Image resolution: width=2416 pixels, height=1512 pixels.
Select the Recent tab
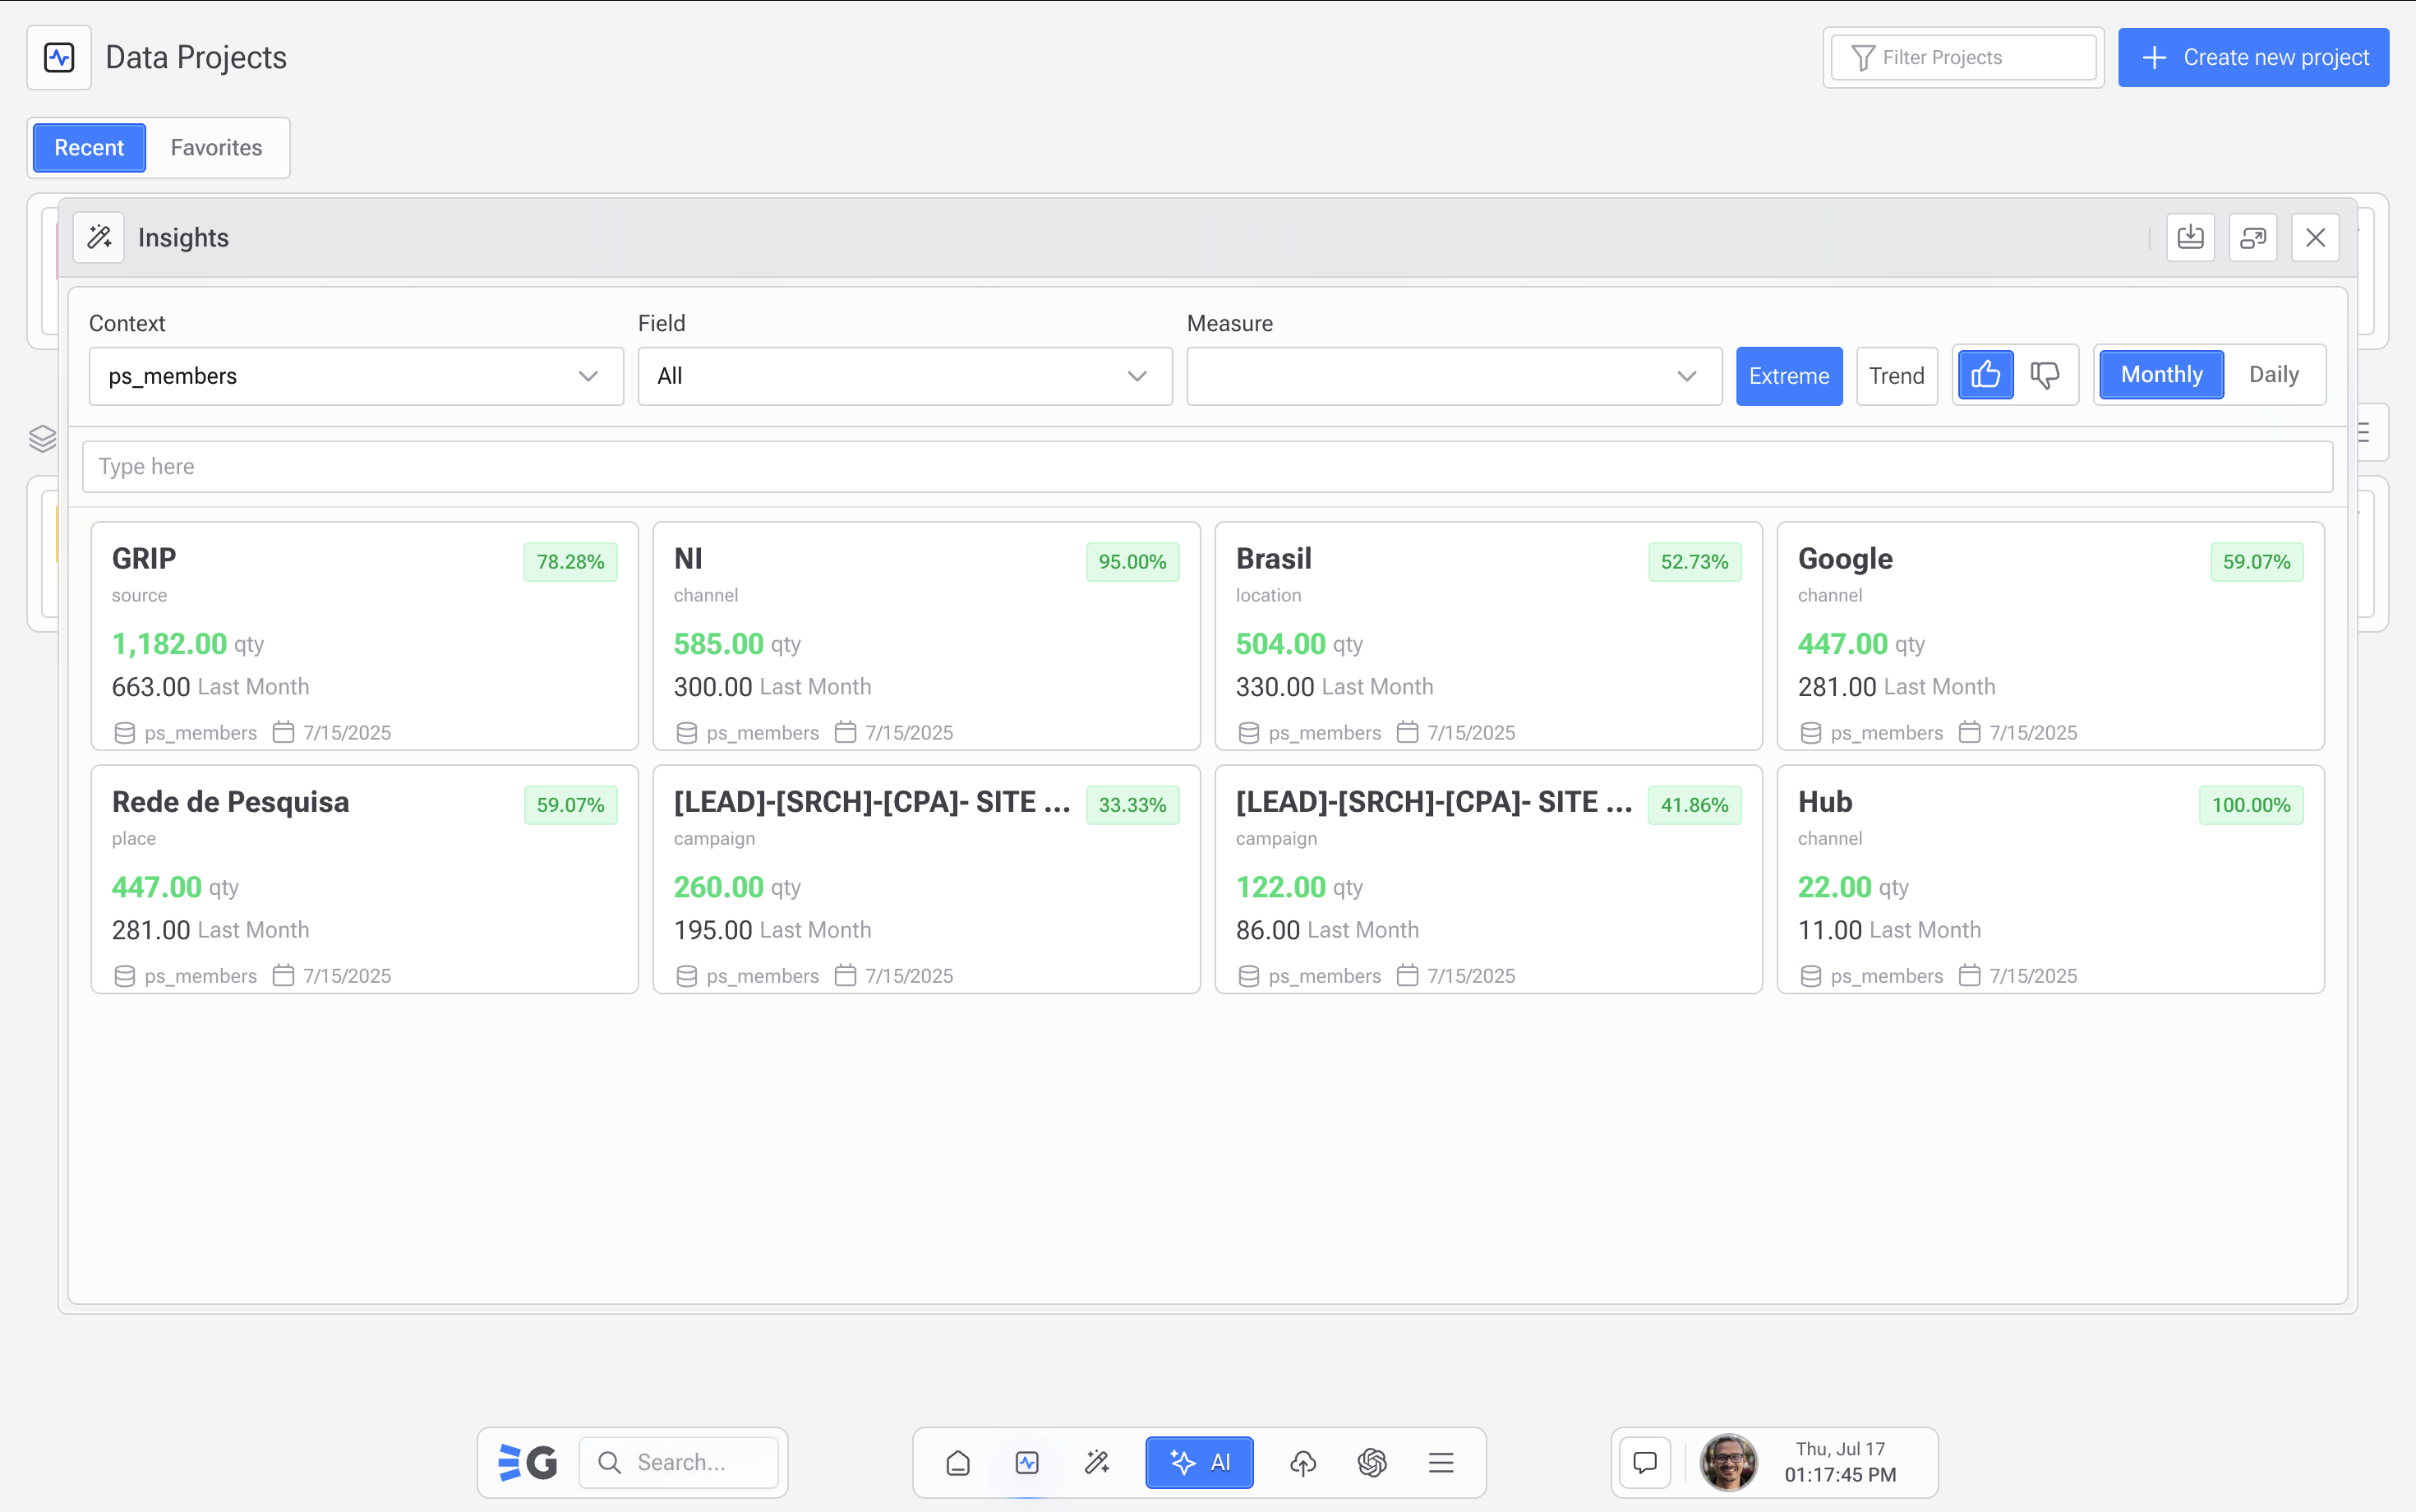[x=89, y=148]
